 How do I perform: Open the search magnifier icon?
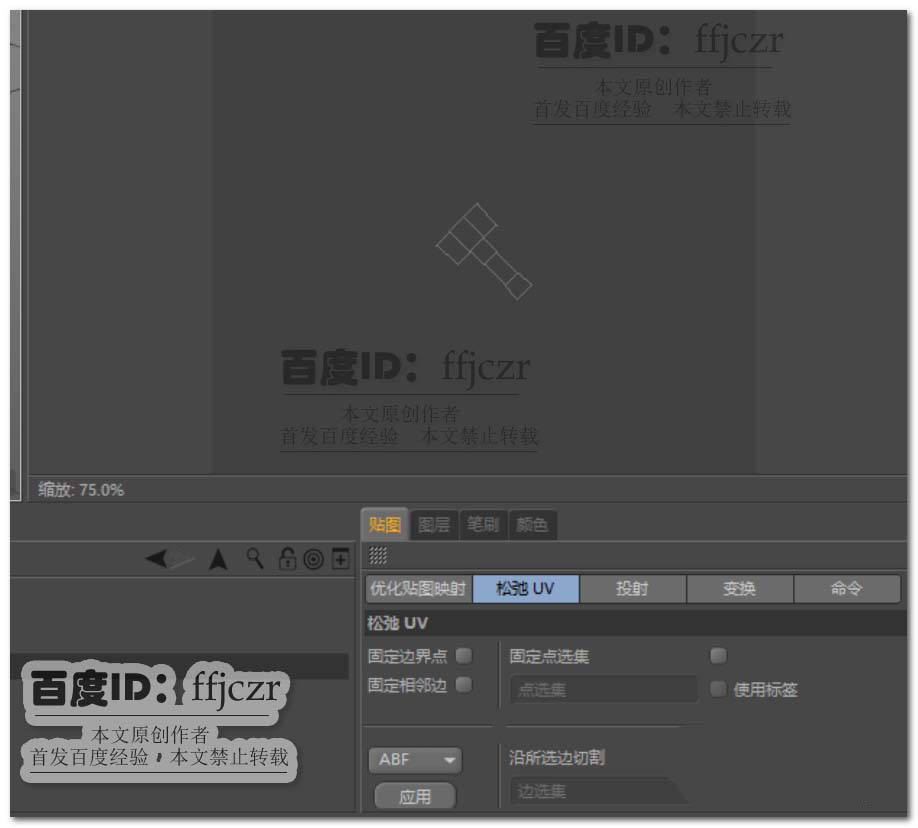[x=255, y=558]
